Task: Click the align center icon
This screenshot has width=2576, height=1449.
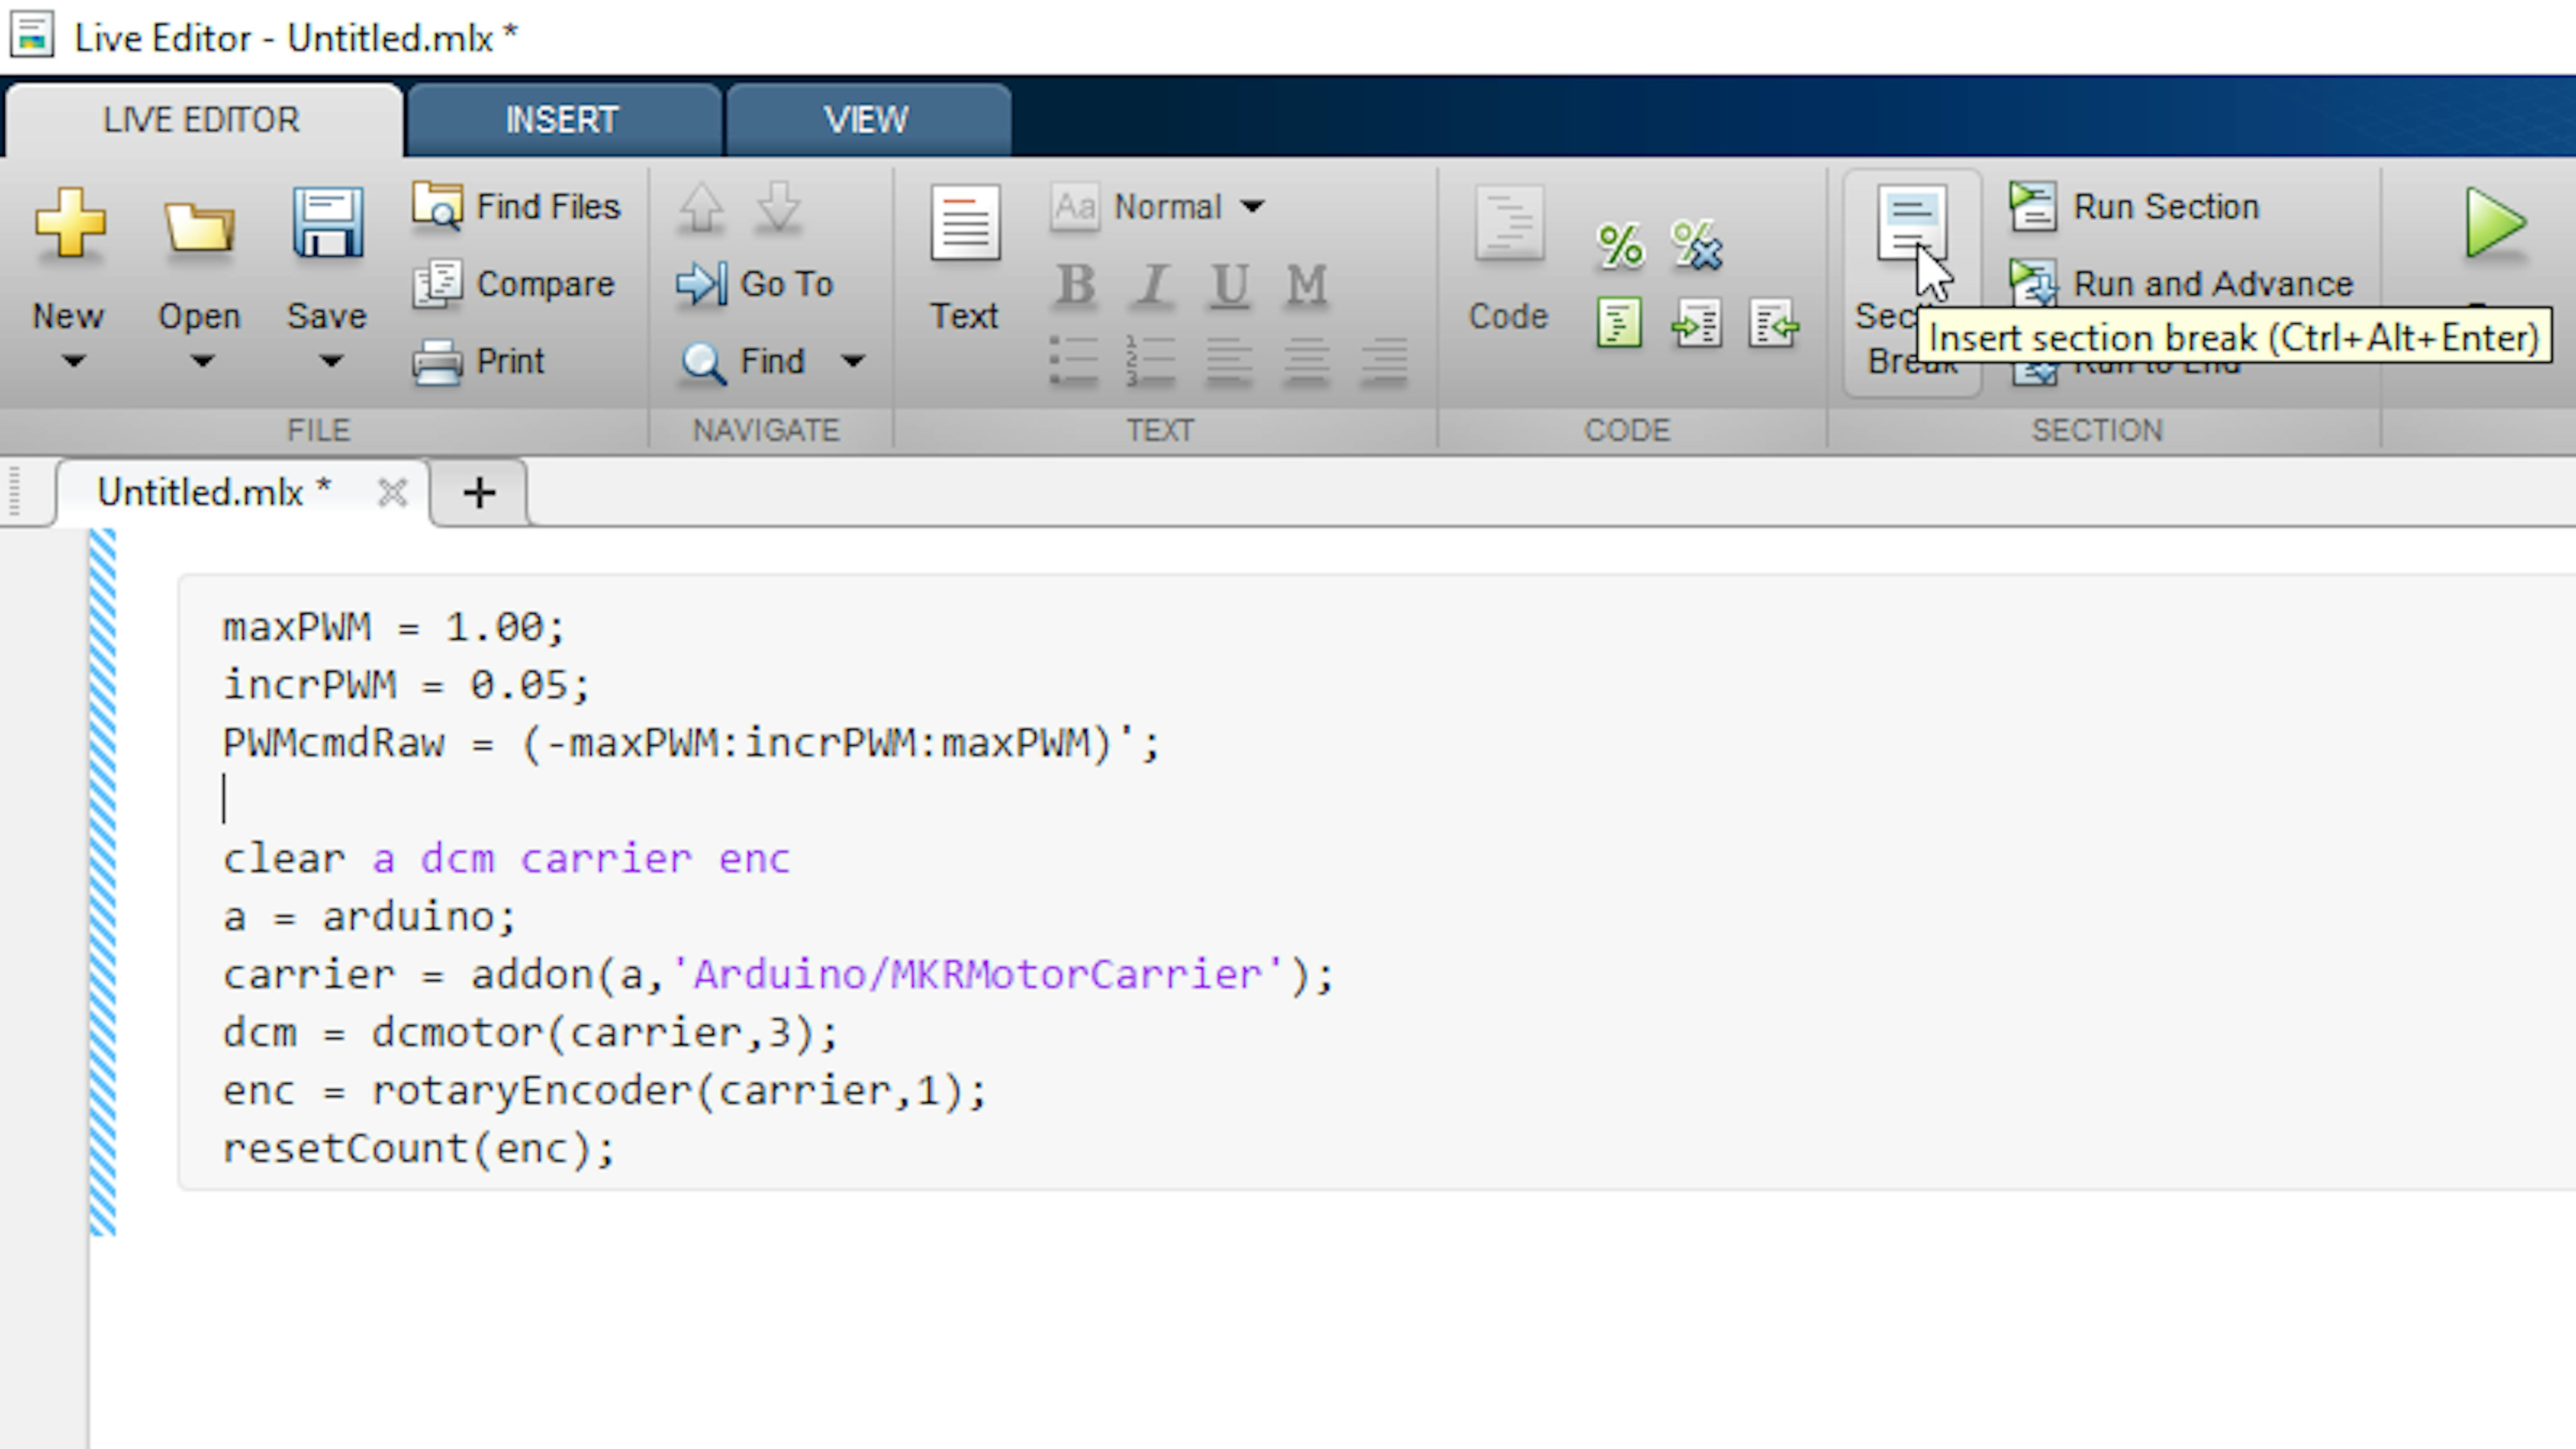Action: (1307, 361)
